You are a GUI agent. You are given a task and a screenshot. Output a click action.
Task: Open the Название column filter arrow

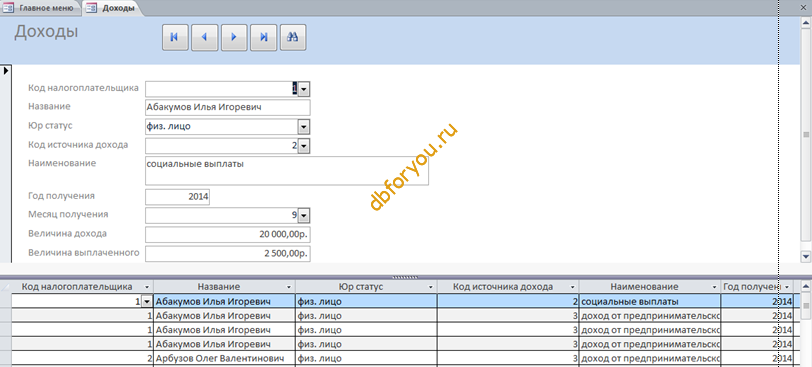289,287
